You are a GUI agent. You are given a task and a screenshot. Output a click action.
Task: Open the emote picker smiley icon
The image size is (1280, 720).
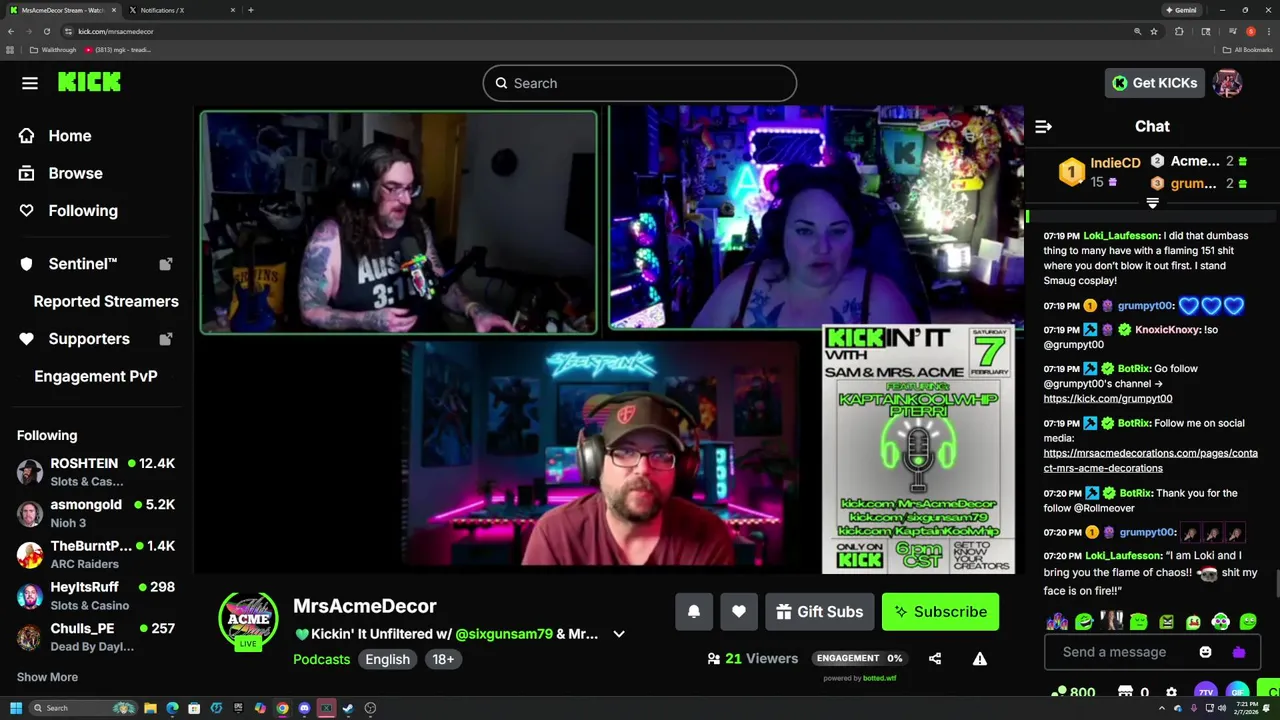[1205, 652]
